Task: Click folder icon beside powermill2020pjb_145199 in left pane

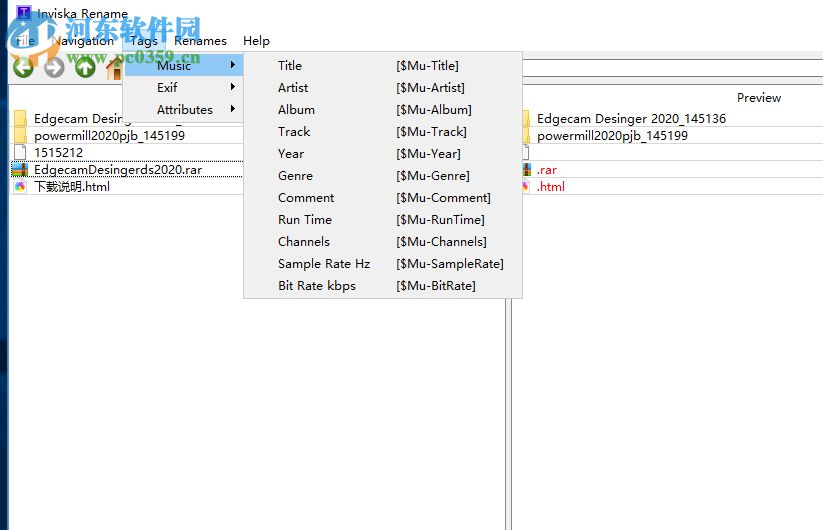Action: coord(20,135)
